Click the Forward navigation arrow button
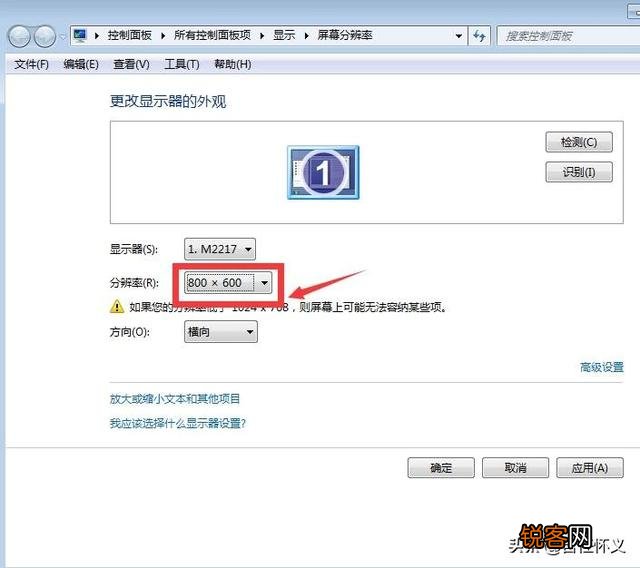This screenshot has height=568, width=640. (x=44, y=37)
